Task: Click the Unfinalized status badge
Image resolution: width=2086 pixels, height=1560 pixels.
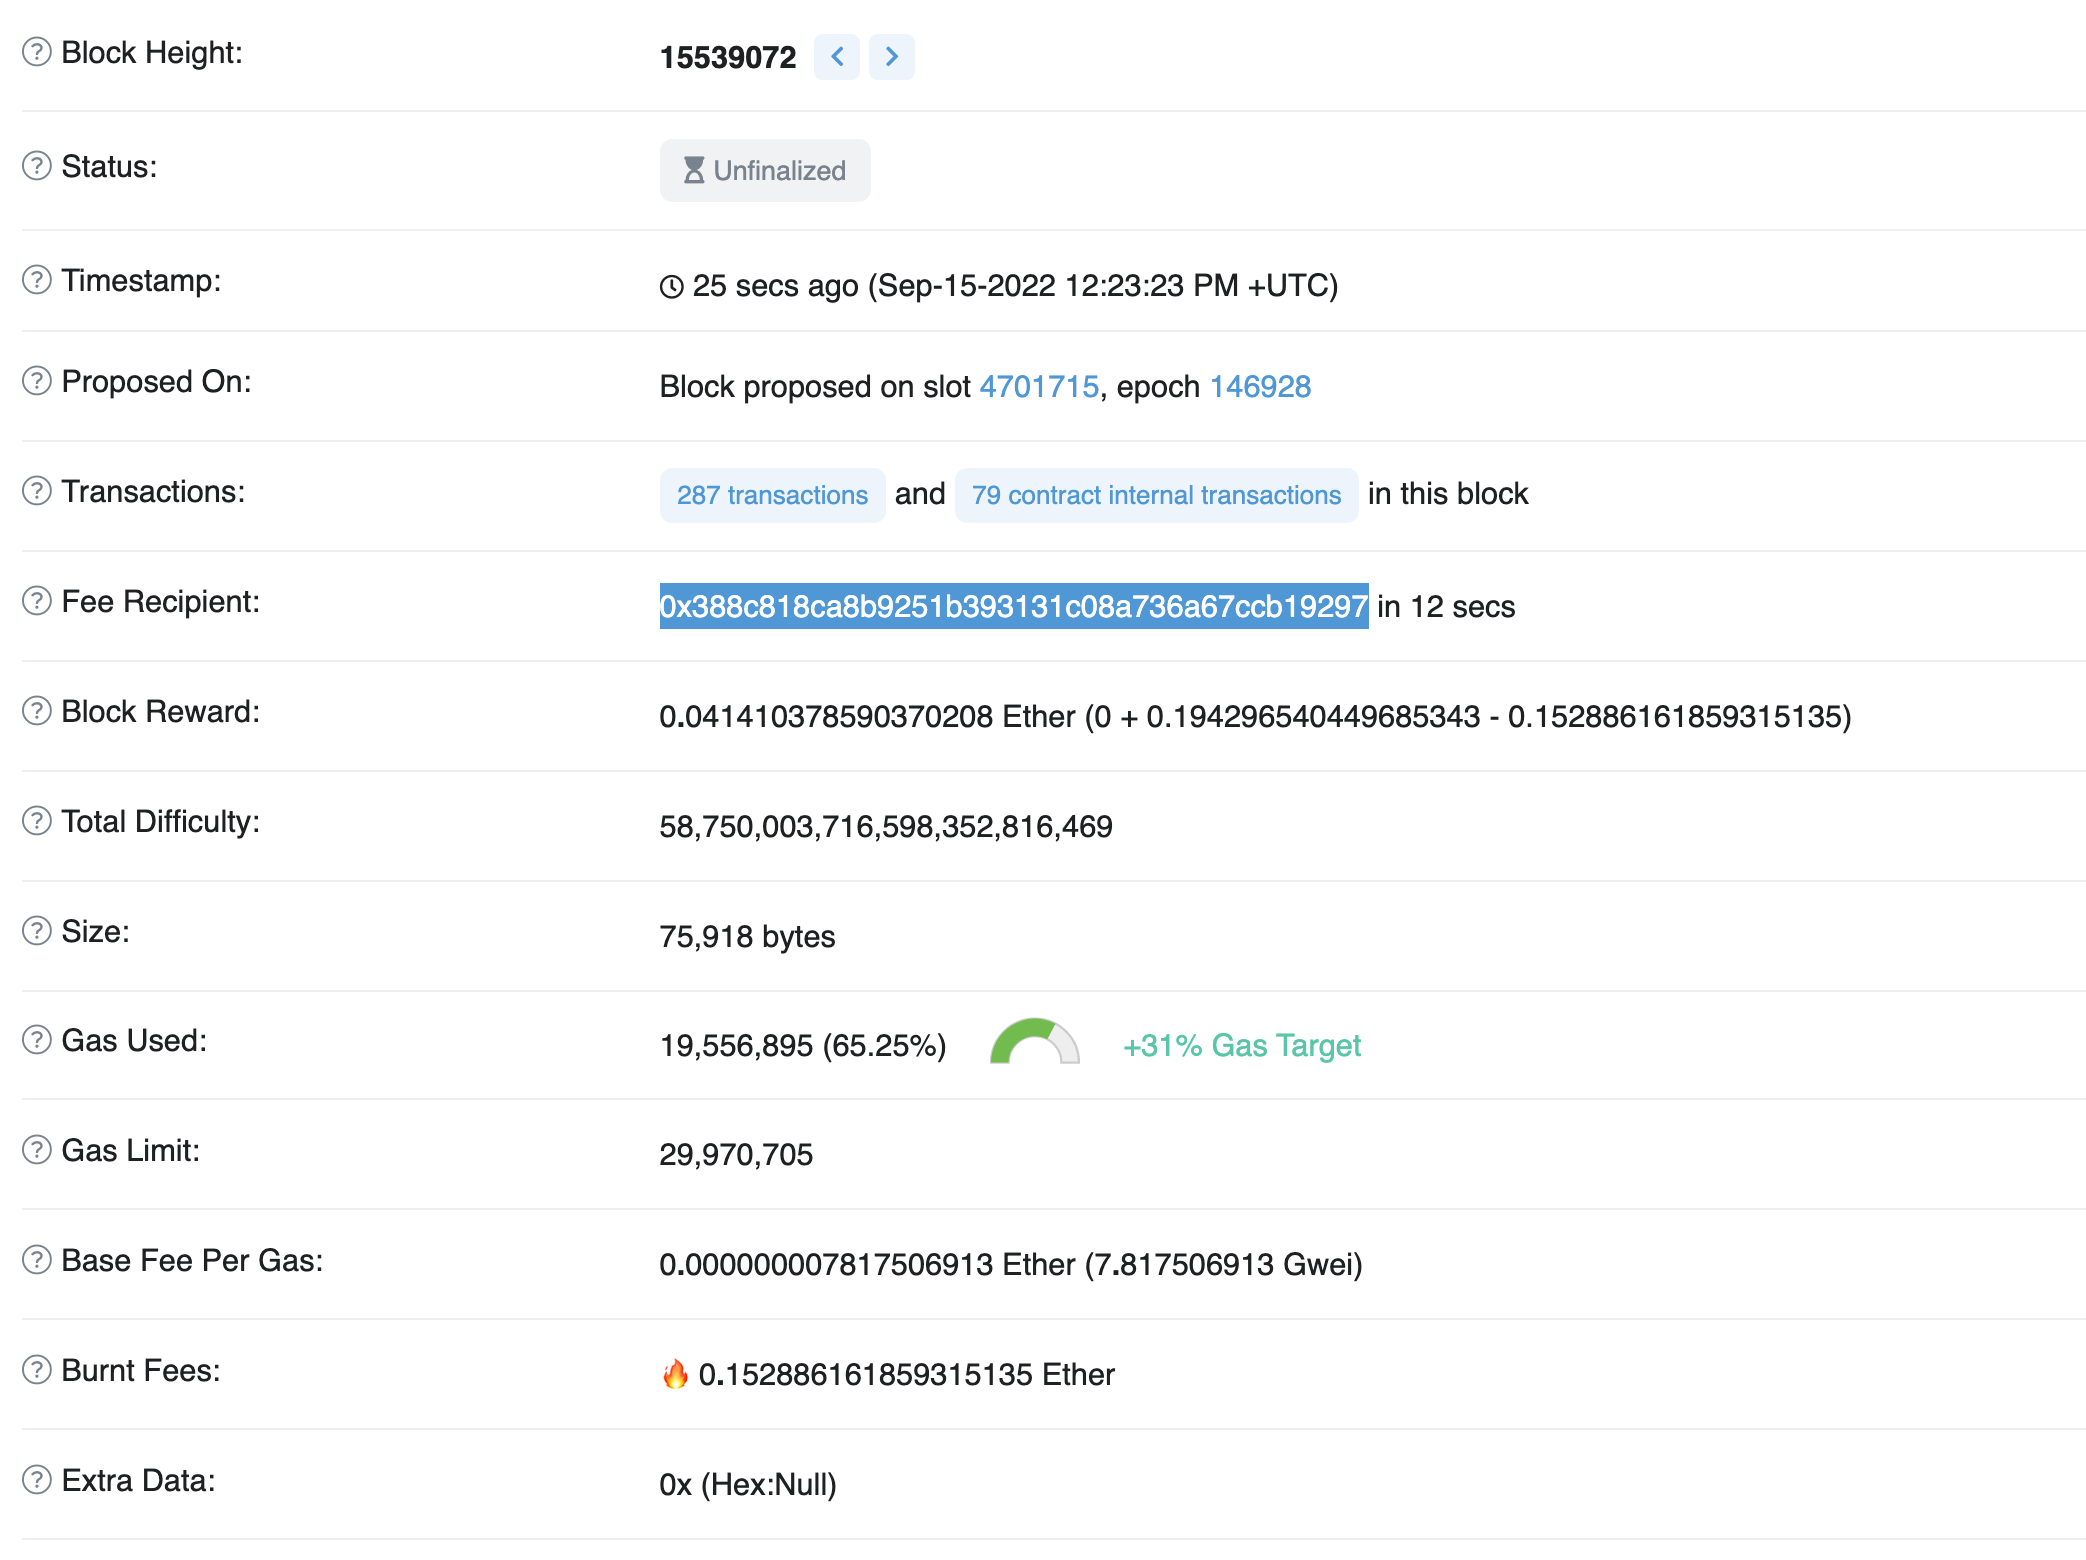Action: point(765,171)
